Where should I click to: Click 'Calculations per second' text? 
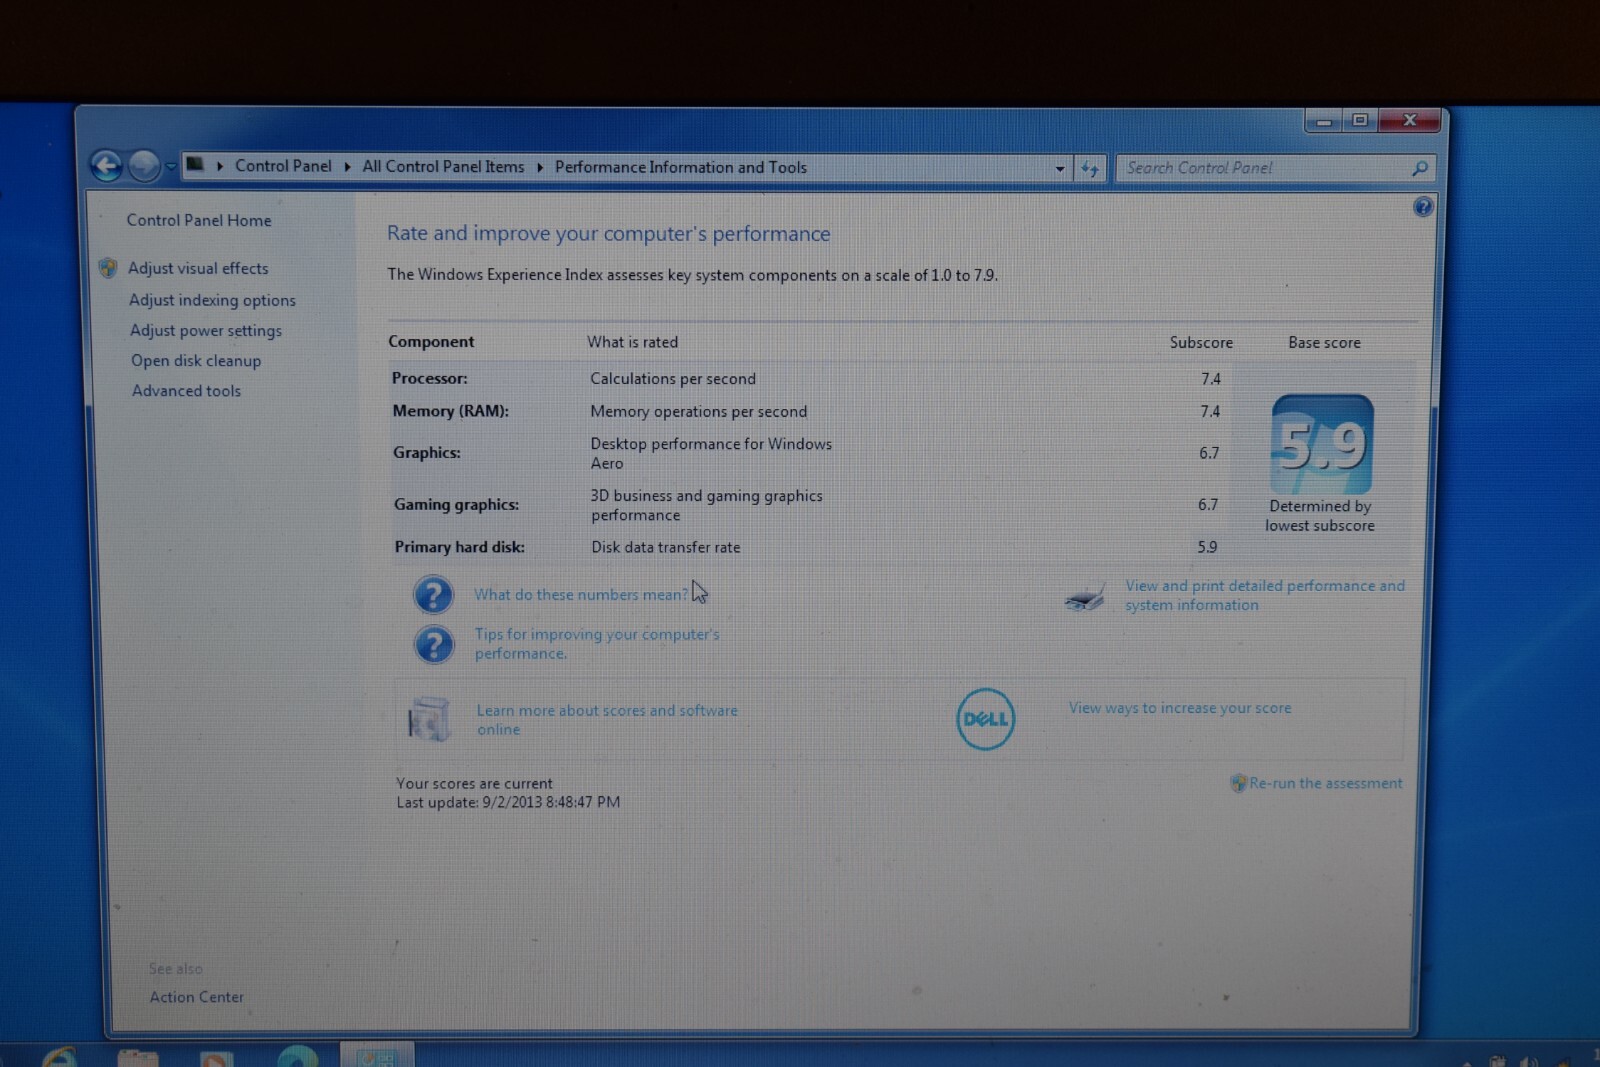click(673, 379)
